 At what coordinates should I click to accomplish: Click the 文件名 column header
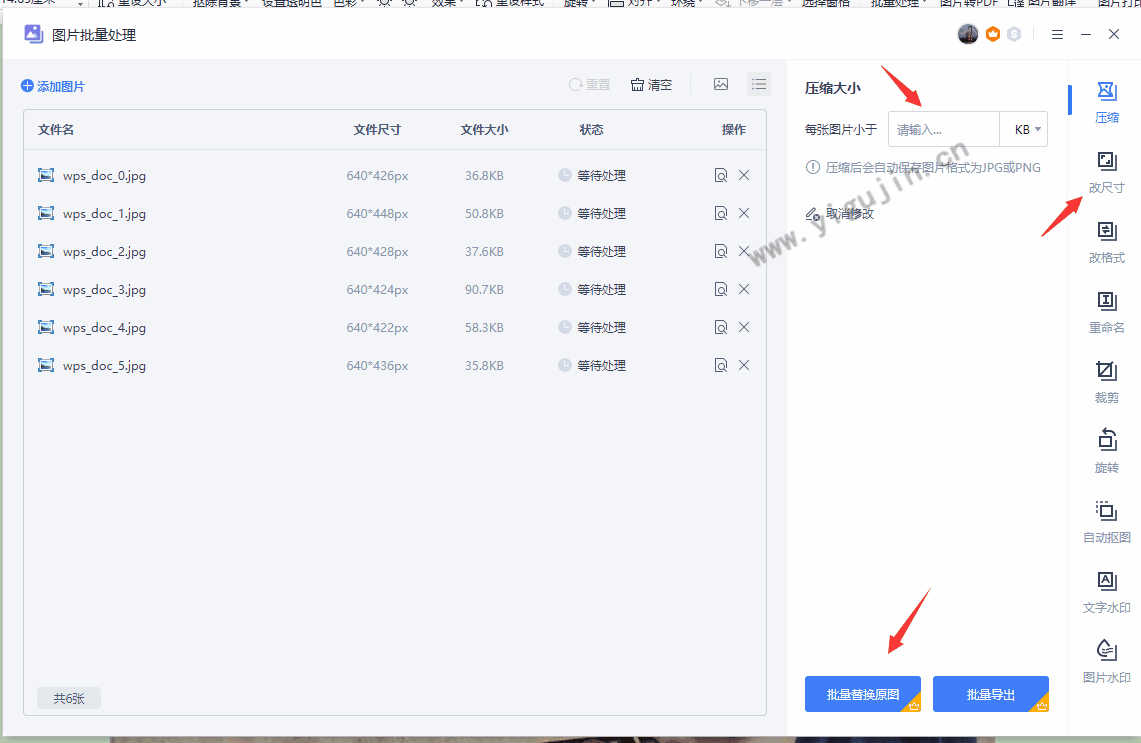(56, 130)
